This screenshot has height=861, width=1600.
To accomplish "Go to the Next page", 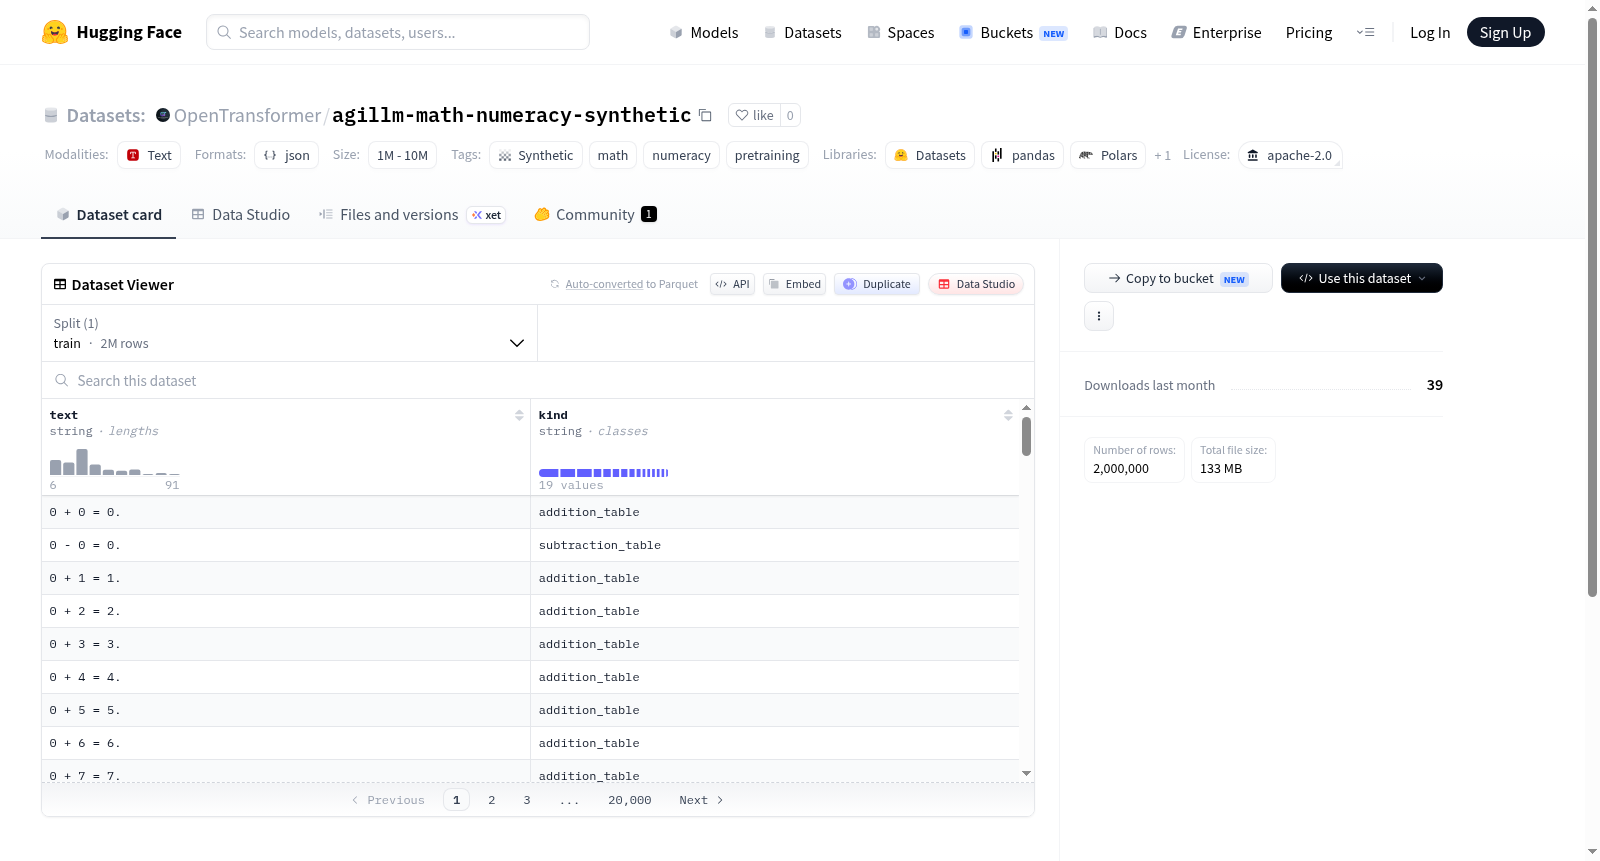I will 701,800.
